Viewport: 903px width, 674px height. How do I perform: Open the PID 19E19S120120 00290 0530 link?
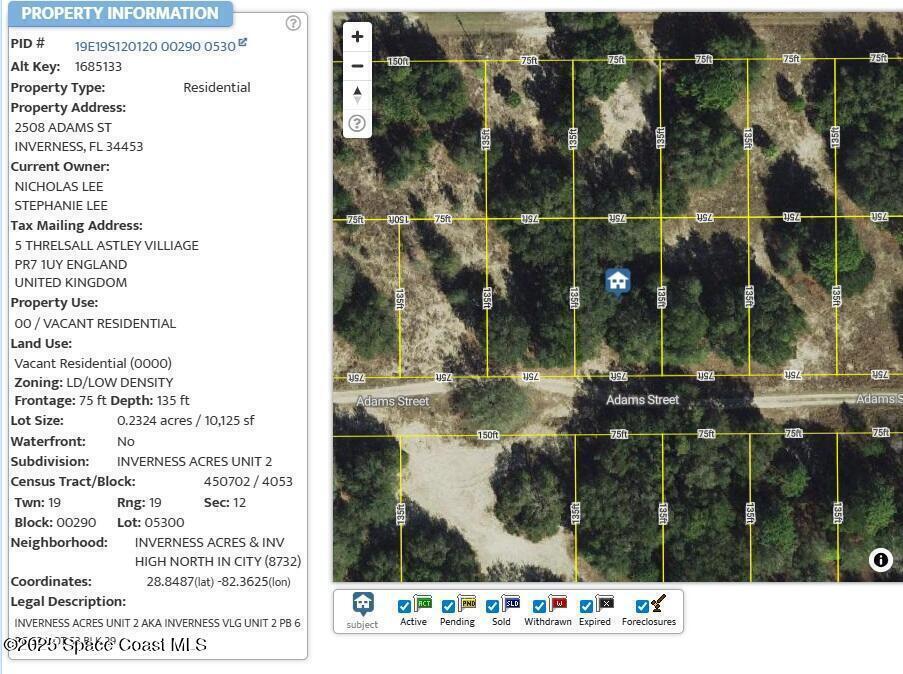pos(155,46)
